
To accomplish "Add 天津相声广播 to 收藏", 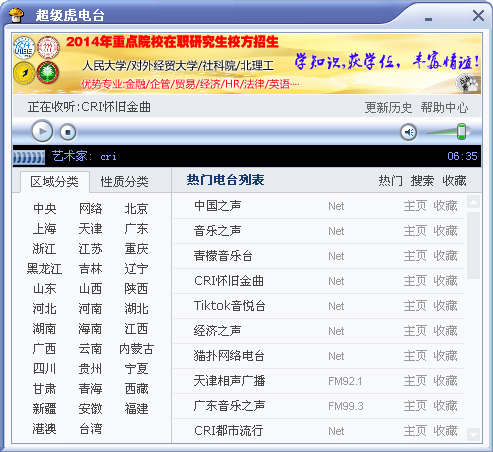I will tap(445, 381).
